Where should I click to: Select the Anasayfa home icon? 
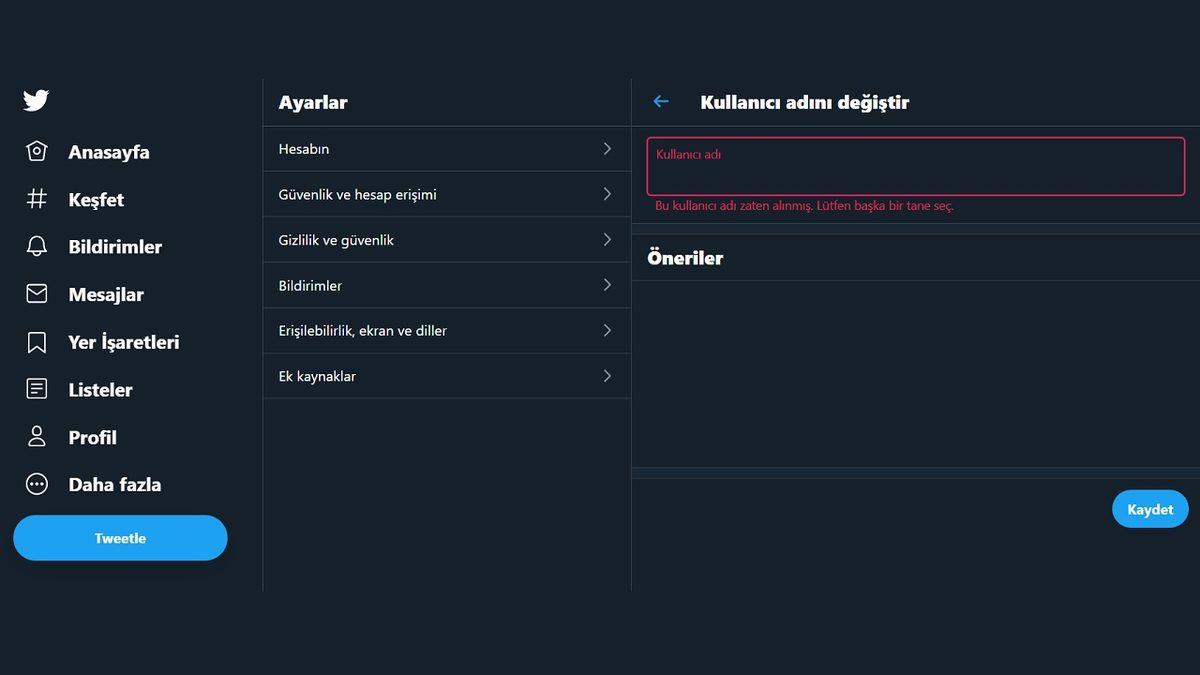click(x=36, y=151)
